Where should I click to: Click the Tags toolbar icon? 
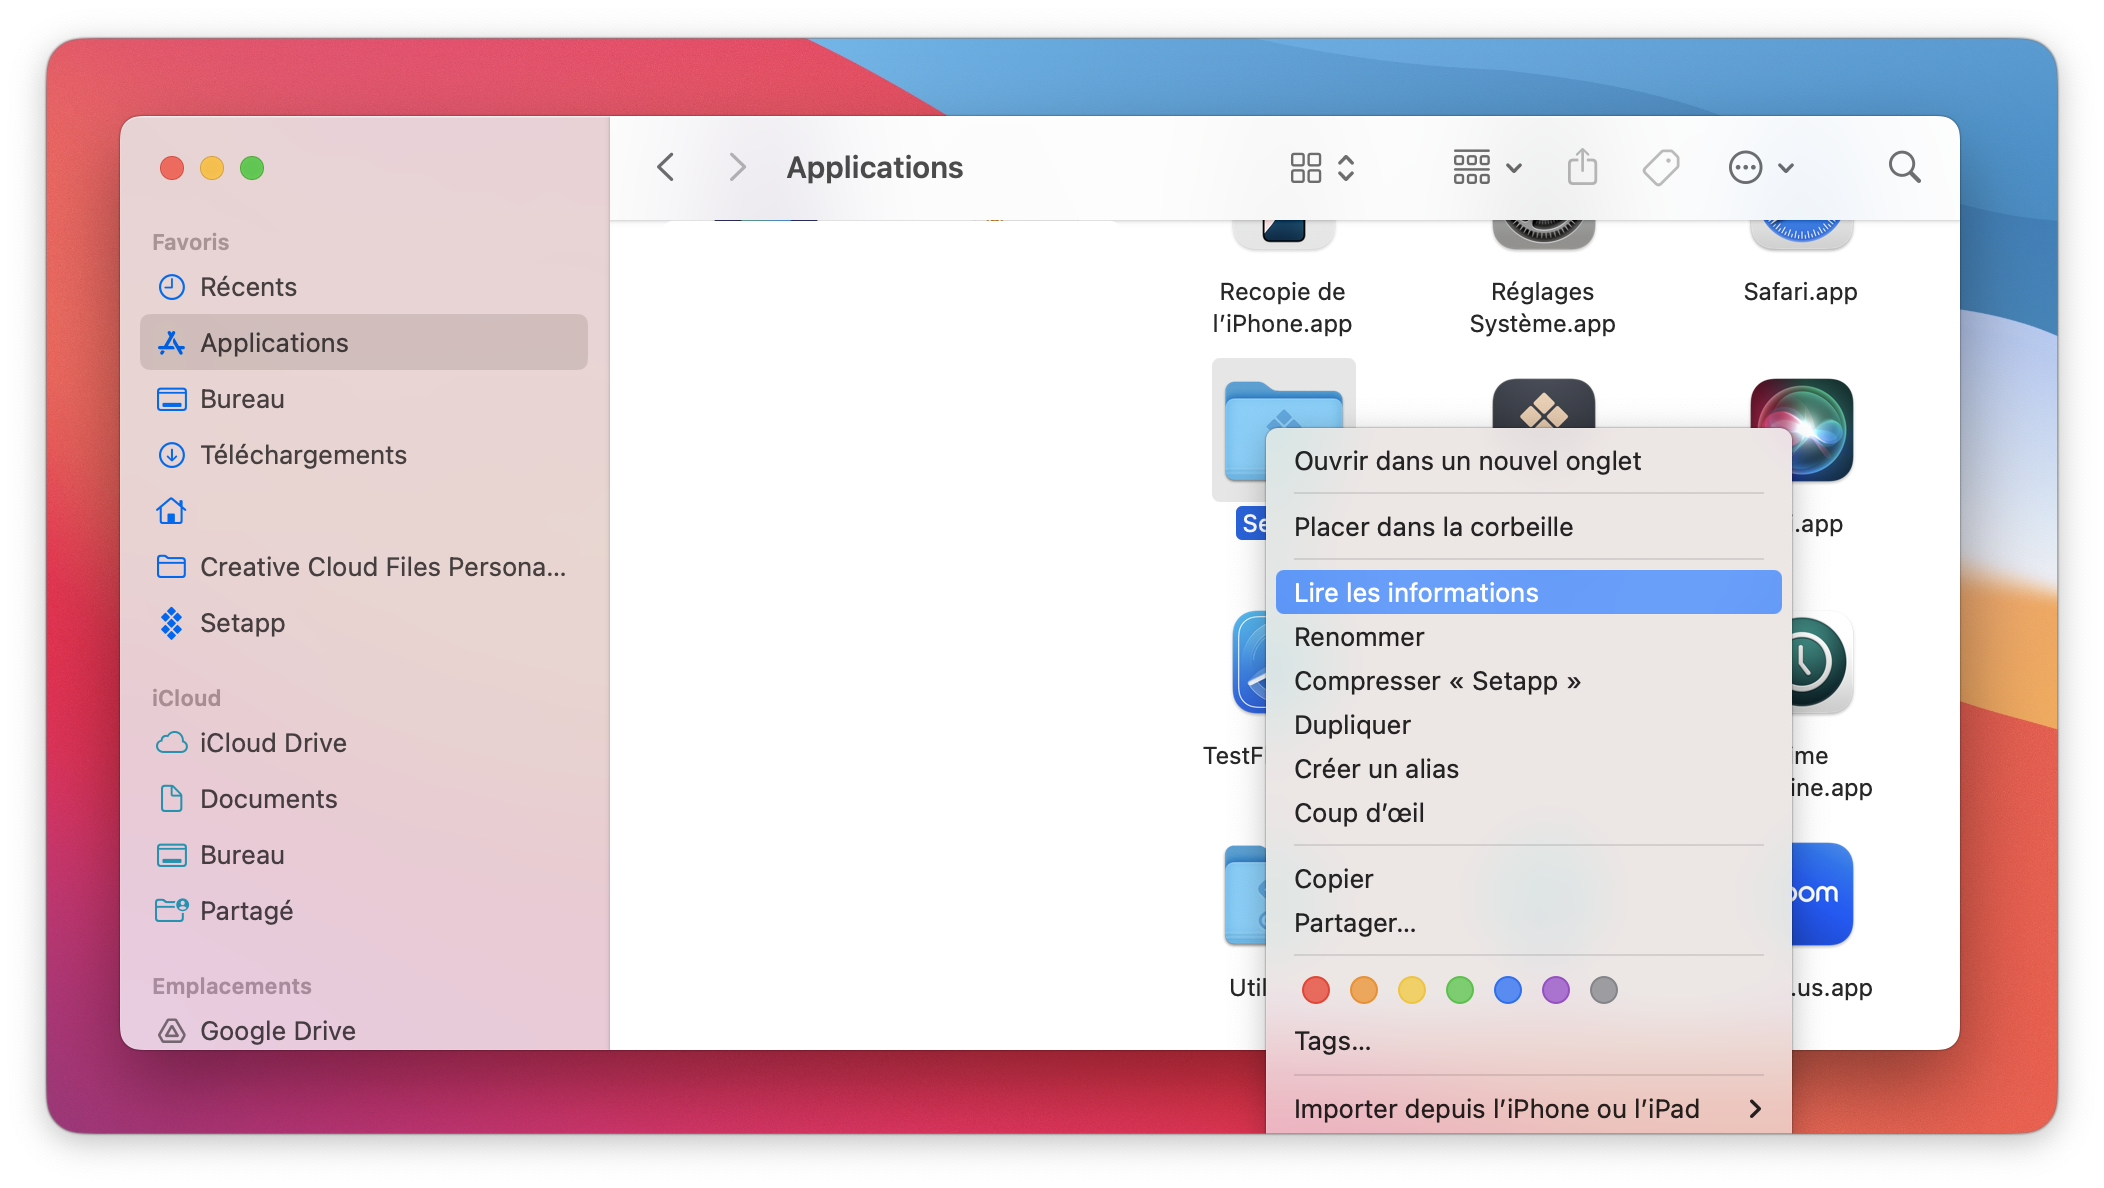click(x=1660, y=167)
